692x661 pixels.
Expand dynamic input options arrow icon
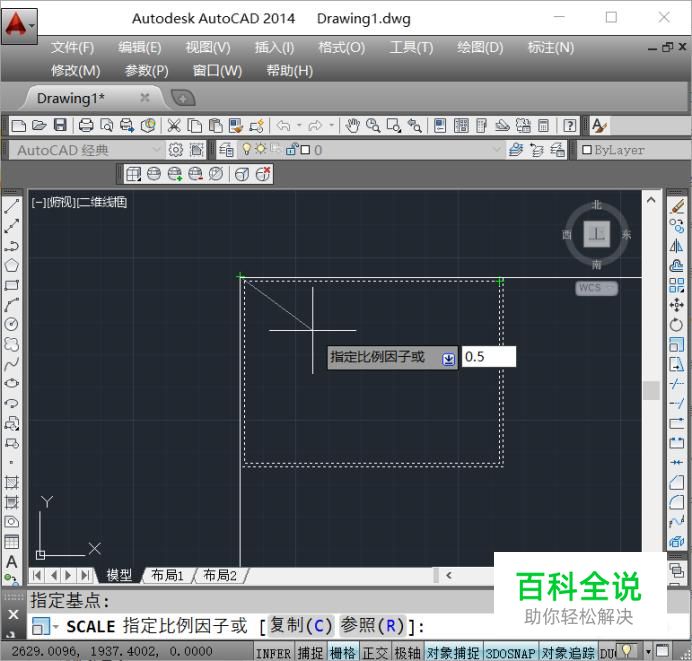pos(448,359)
